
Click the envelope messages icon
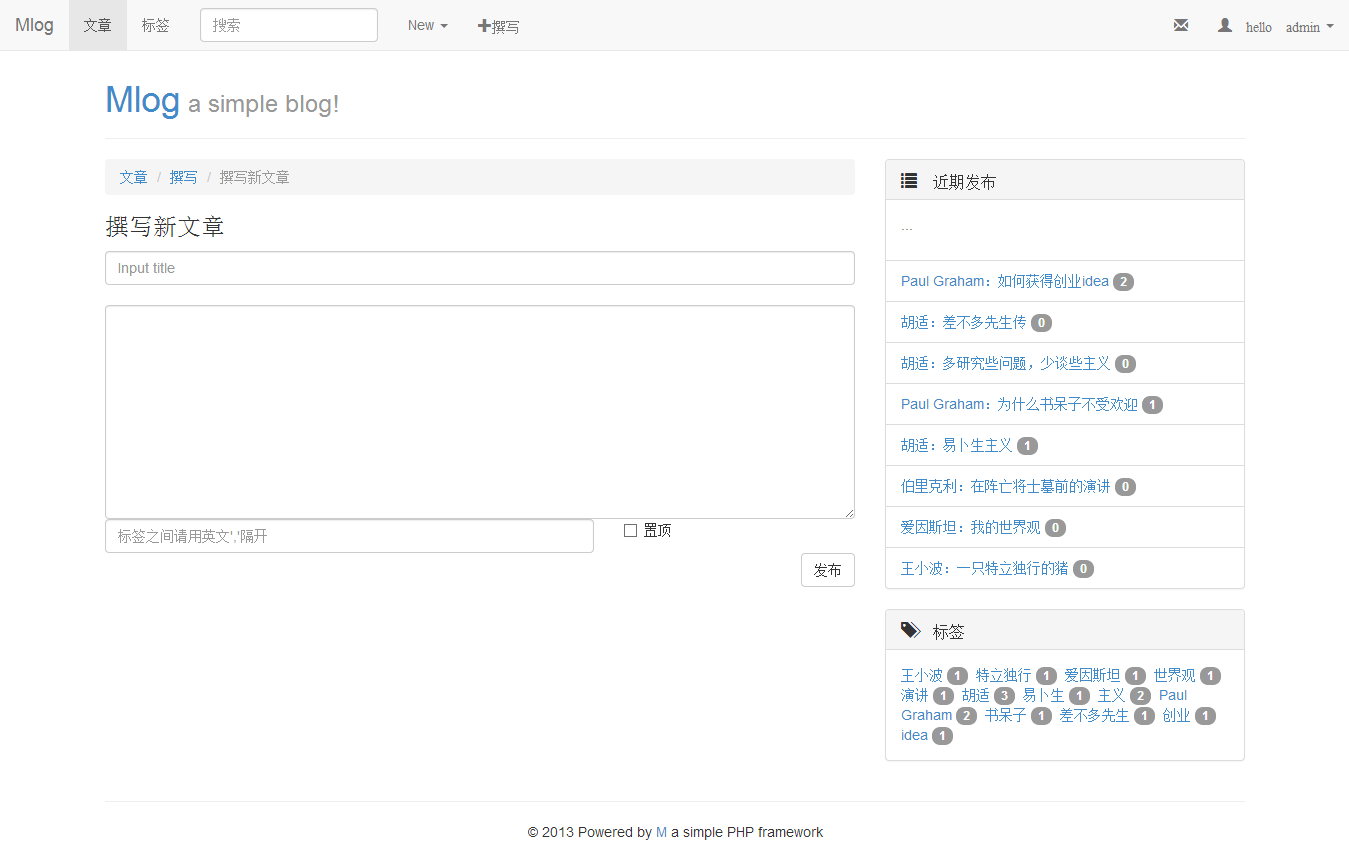click(x=1181, y=26)
